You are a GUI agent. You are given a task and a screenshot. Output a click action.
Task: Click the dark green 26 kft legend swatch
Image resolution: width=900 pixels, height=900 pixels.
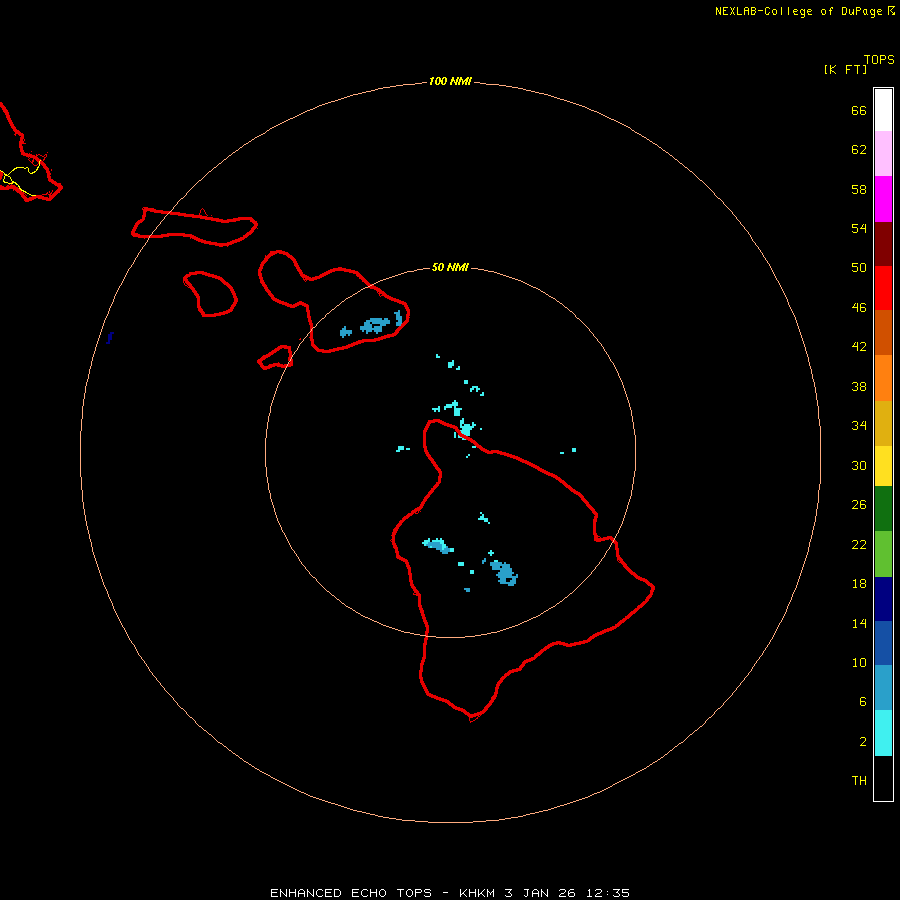click(883, 509)
